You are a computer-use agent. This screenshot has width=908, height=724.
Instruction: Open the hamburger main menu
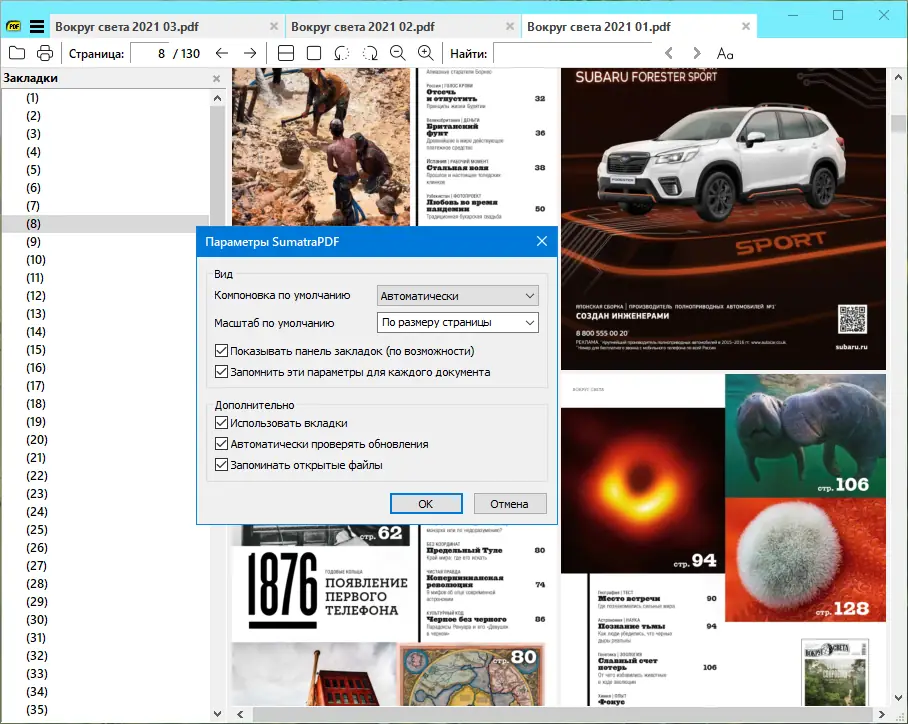pyautogui.click(x=37, y=27)
